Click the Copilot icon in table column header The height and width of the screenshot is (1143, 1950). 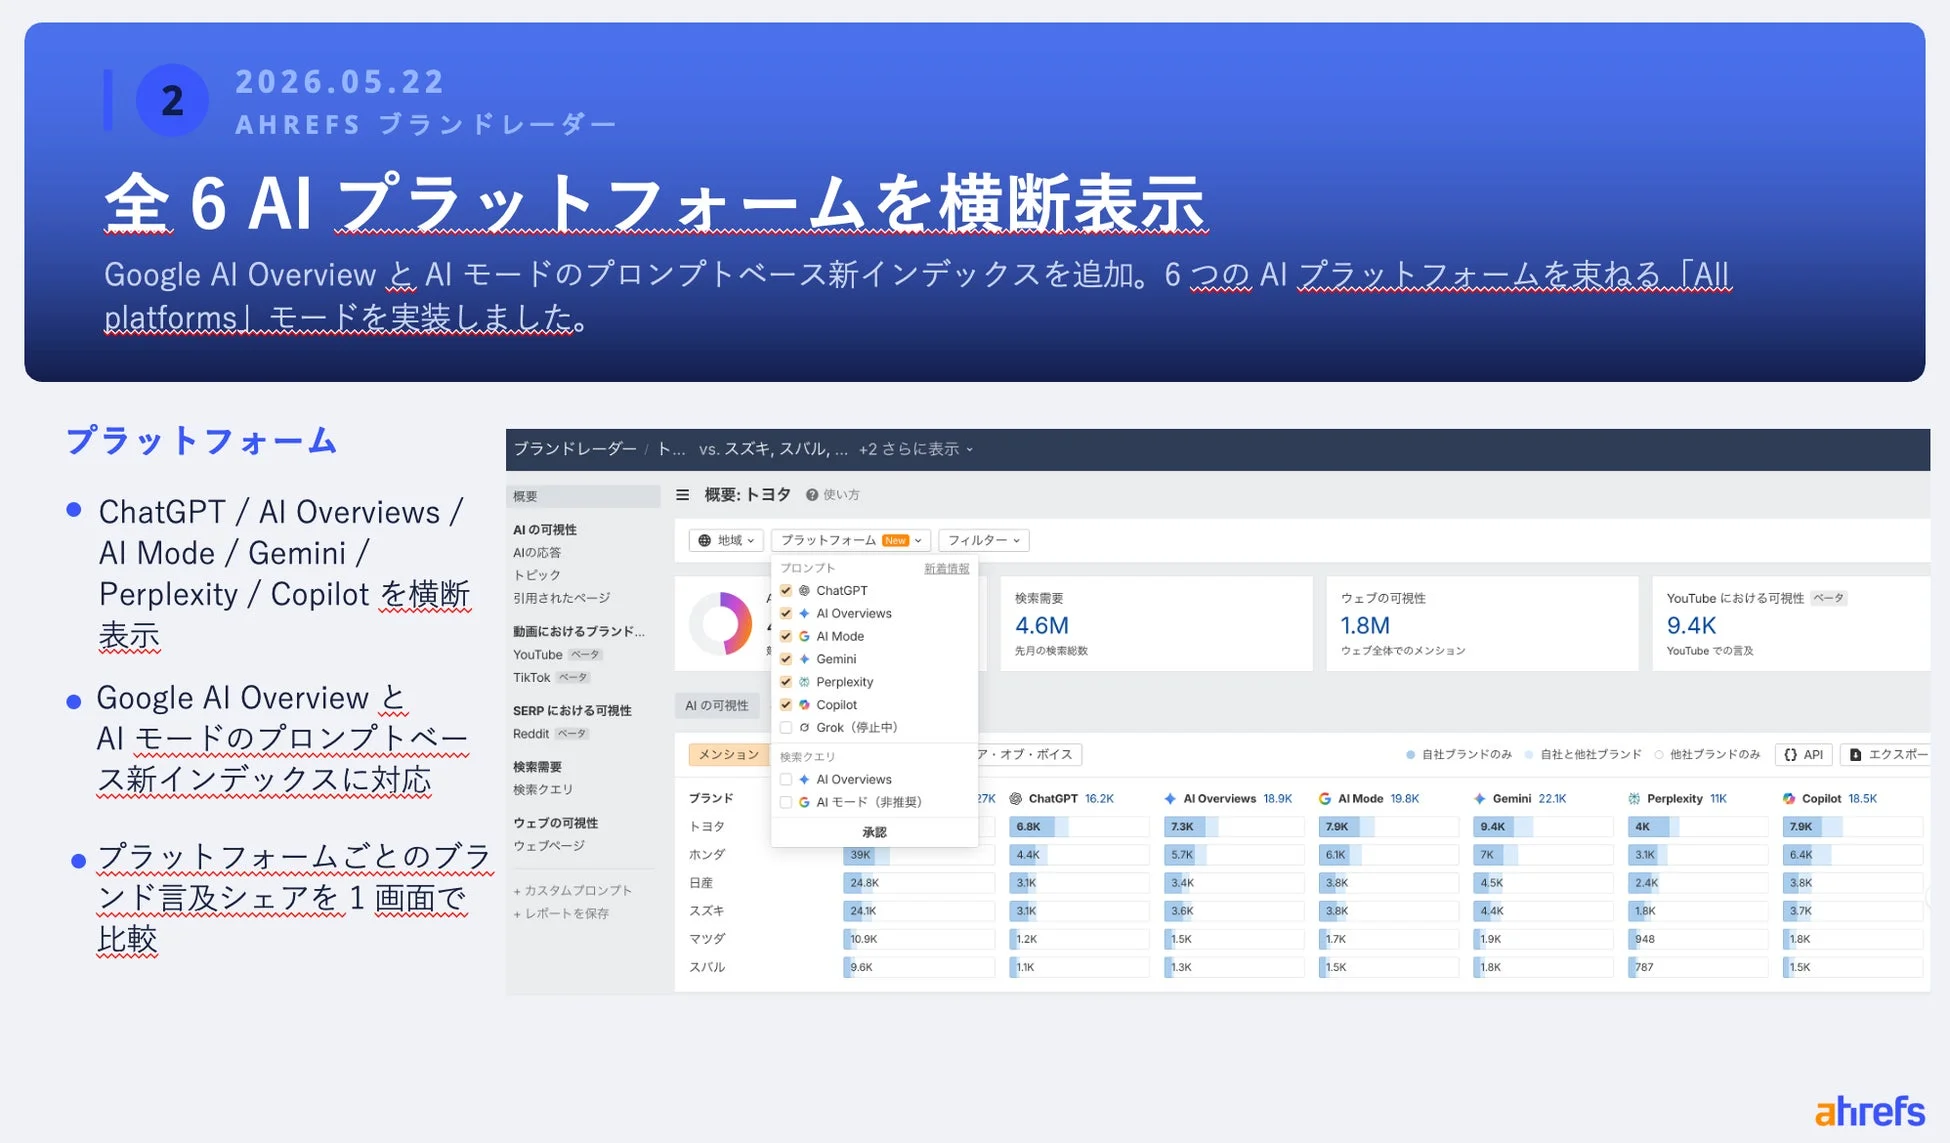(1789, 799)
